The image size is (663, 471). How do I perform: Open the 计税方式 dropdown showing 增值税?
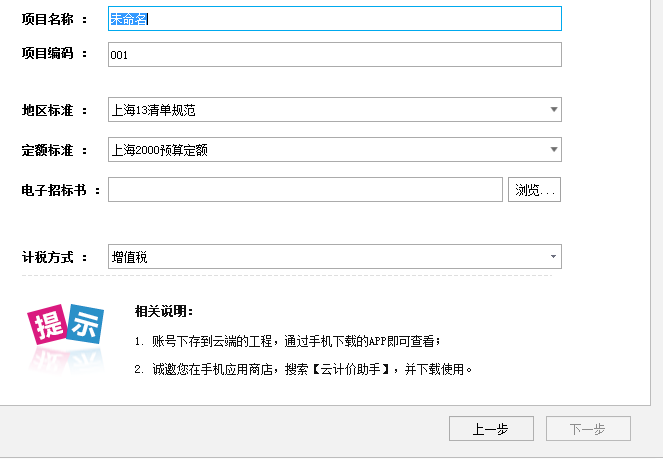click(x=553, y=257)
